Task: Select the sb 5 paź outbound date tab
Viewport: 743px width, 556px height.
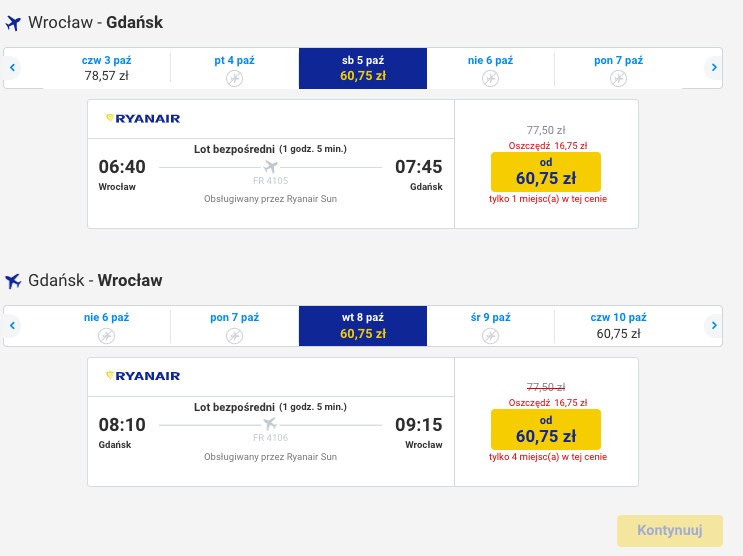Action: (x=362, y=68)
